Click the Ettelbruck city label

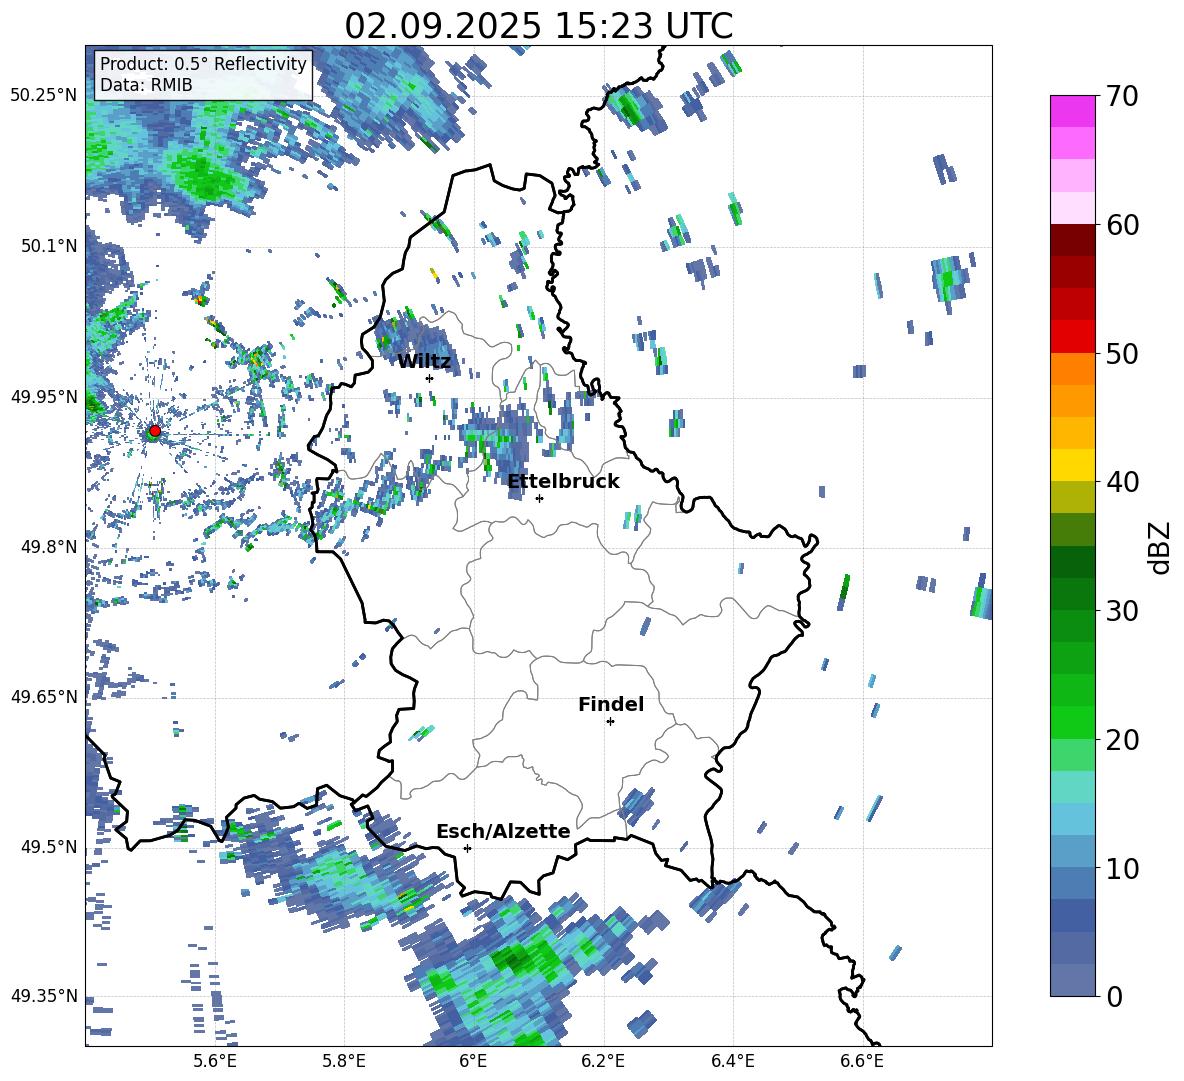coord(563,482)
